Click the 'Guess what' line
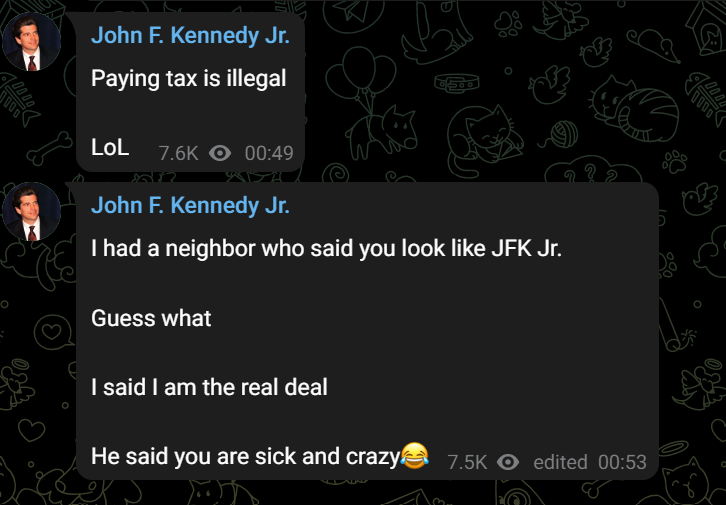This screenshot has height=505, width=726. click(x=151, y=318)
